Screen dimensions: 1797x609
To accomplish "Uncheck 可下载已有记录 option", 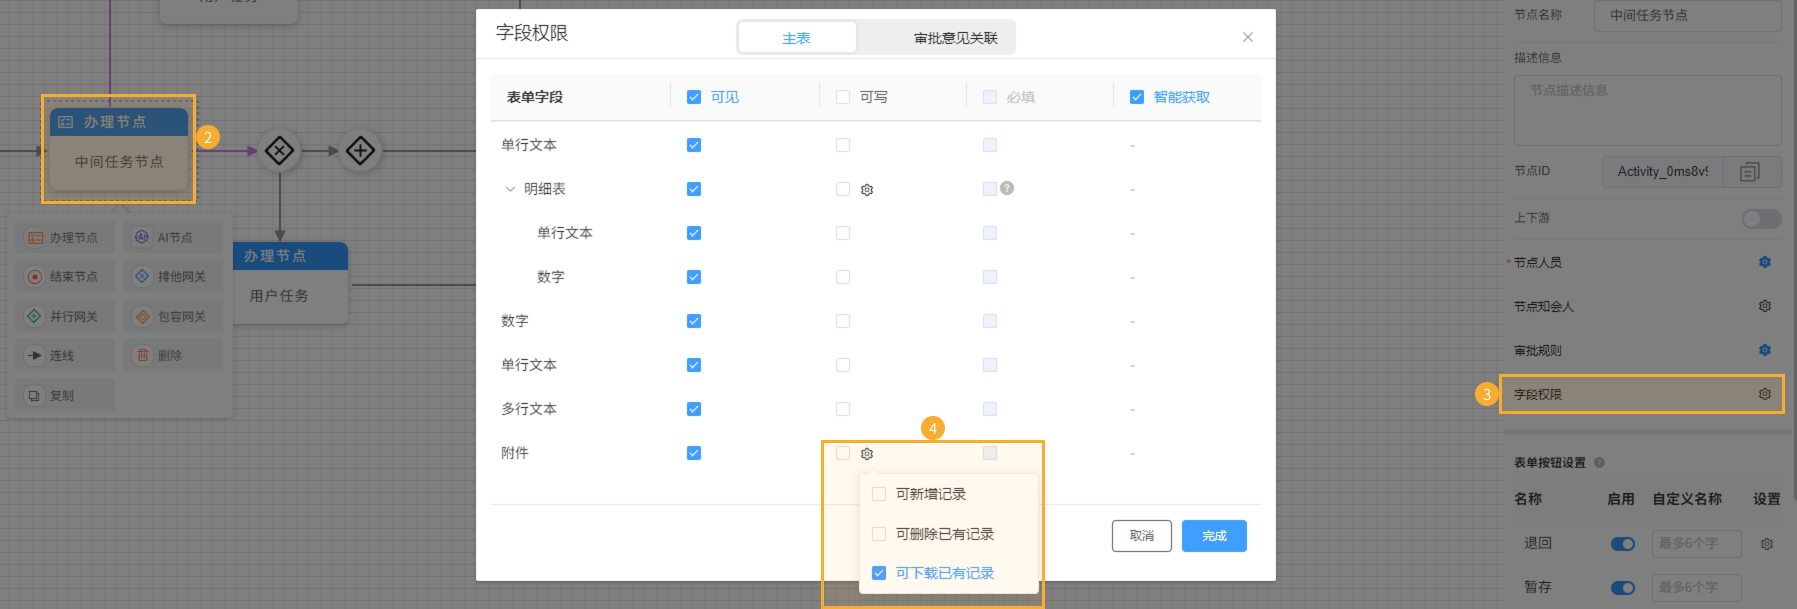I will point(879,573).
